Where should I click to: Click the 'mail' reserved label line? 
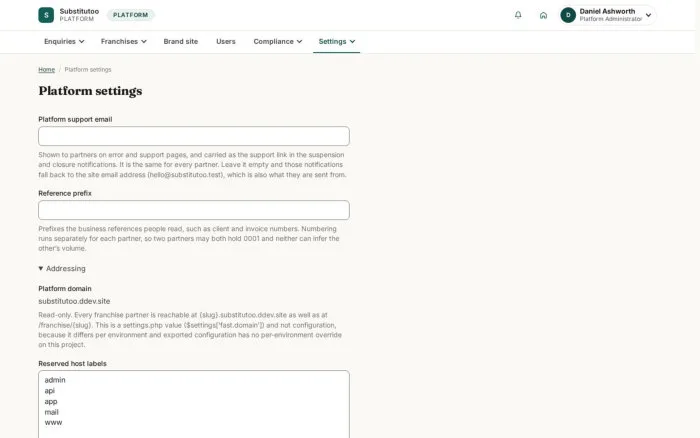coord(51,412)
